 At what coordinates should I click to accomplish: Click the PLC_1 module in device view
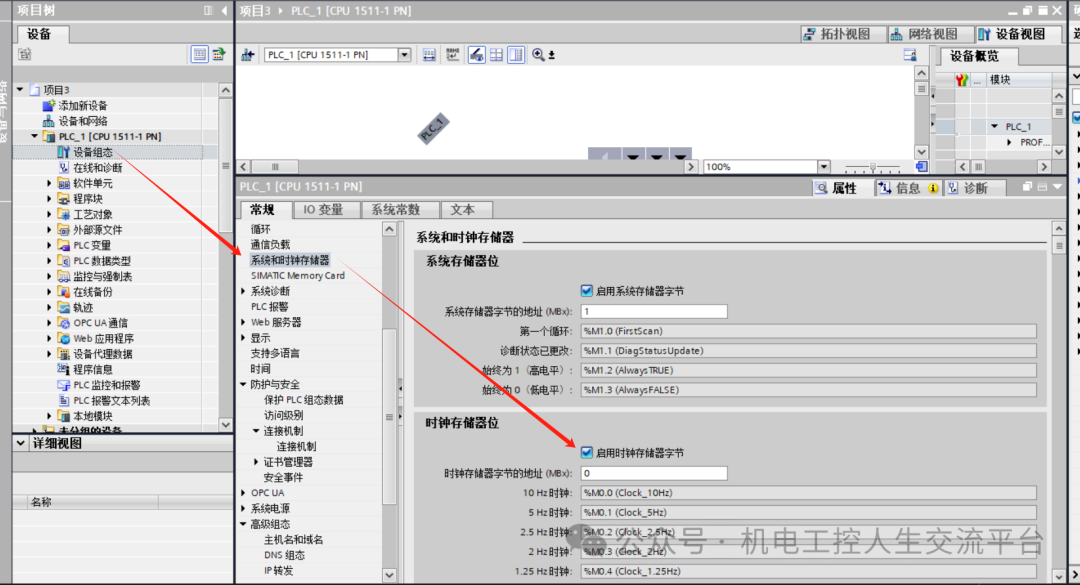pyautogui.click(x=433, y=128)
